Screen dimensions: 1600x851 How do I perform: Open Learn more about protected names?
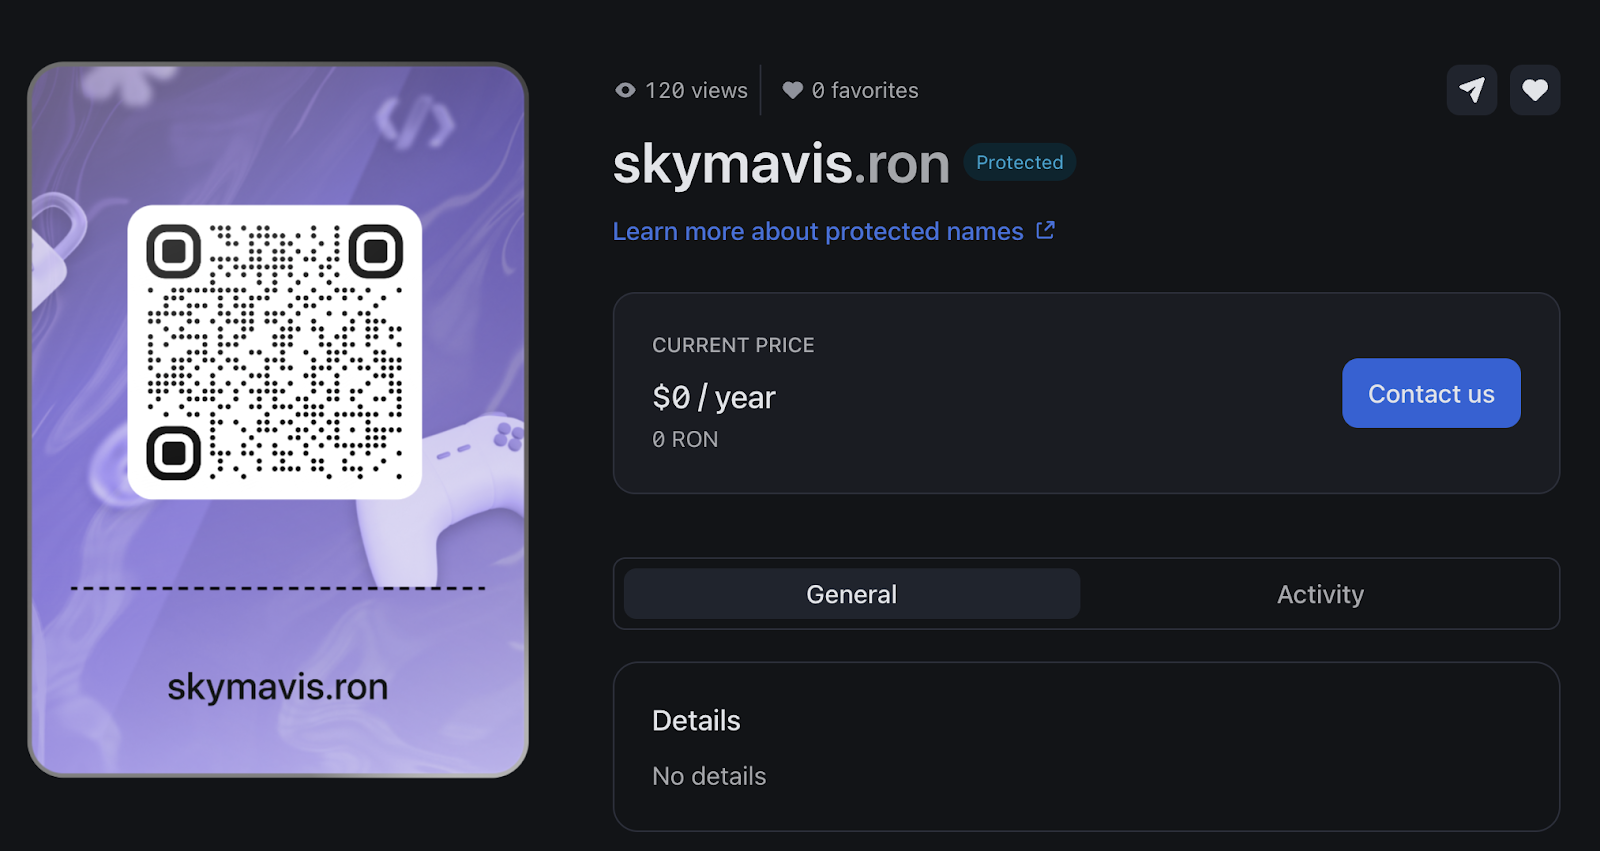tap(818, 231)
